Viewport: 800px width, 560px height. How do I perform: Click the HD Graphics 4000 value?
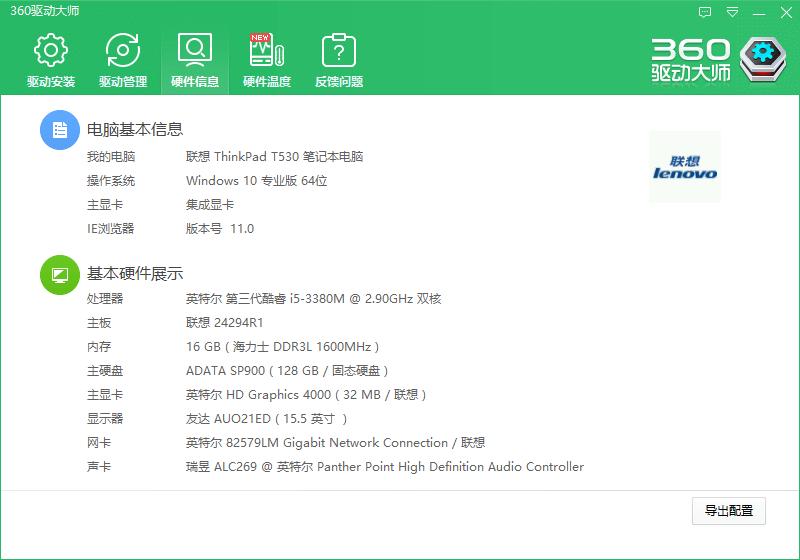point(306,395)
